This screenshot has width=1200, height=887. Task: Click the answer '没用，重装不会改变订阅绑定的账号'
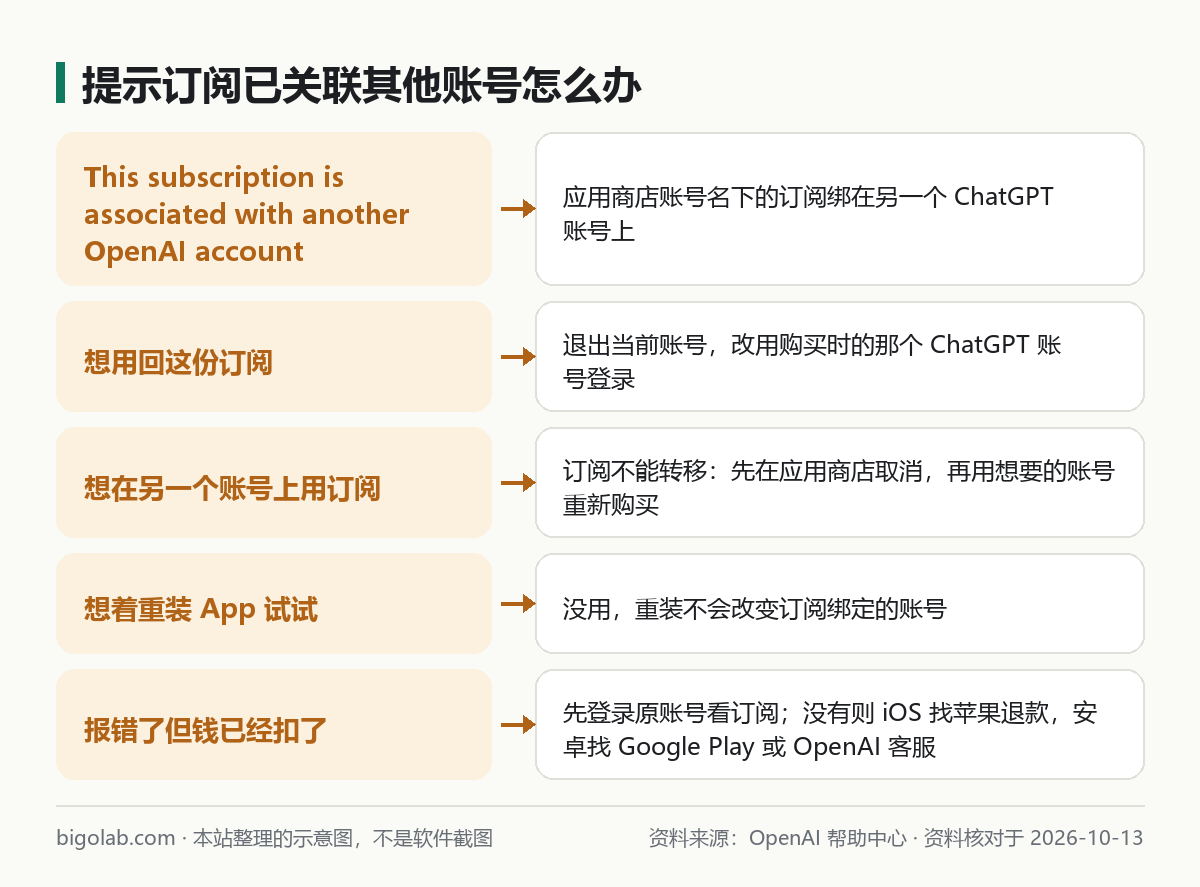pos(754,608)
